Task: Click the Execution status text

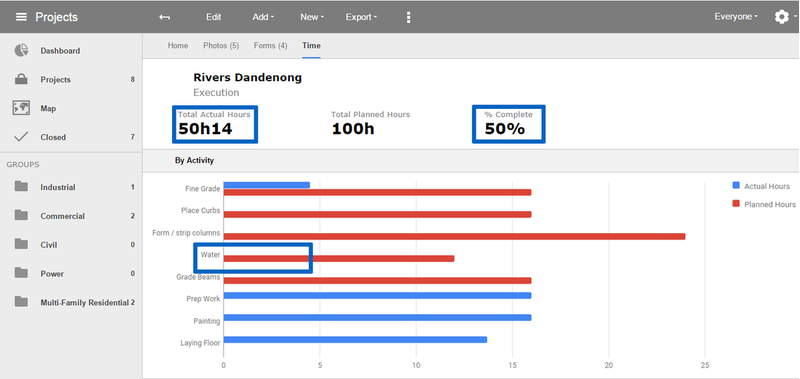Action: pos(216,93)
